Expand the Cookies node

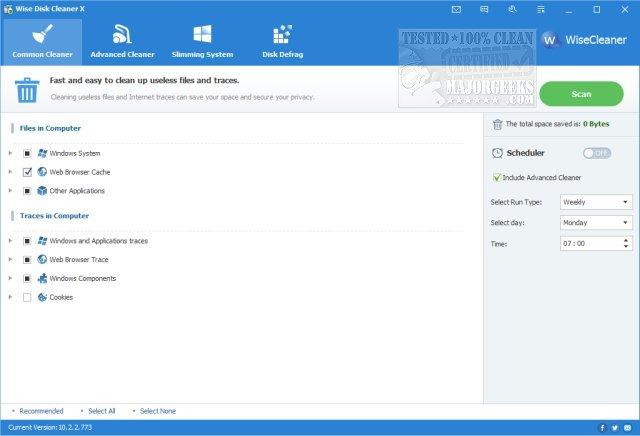click(10, 297)
